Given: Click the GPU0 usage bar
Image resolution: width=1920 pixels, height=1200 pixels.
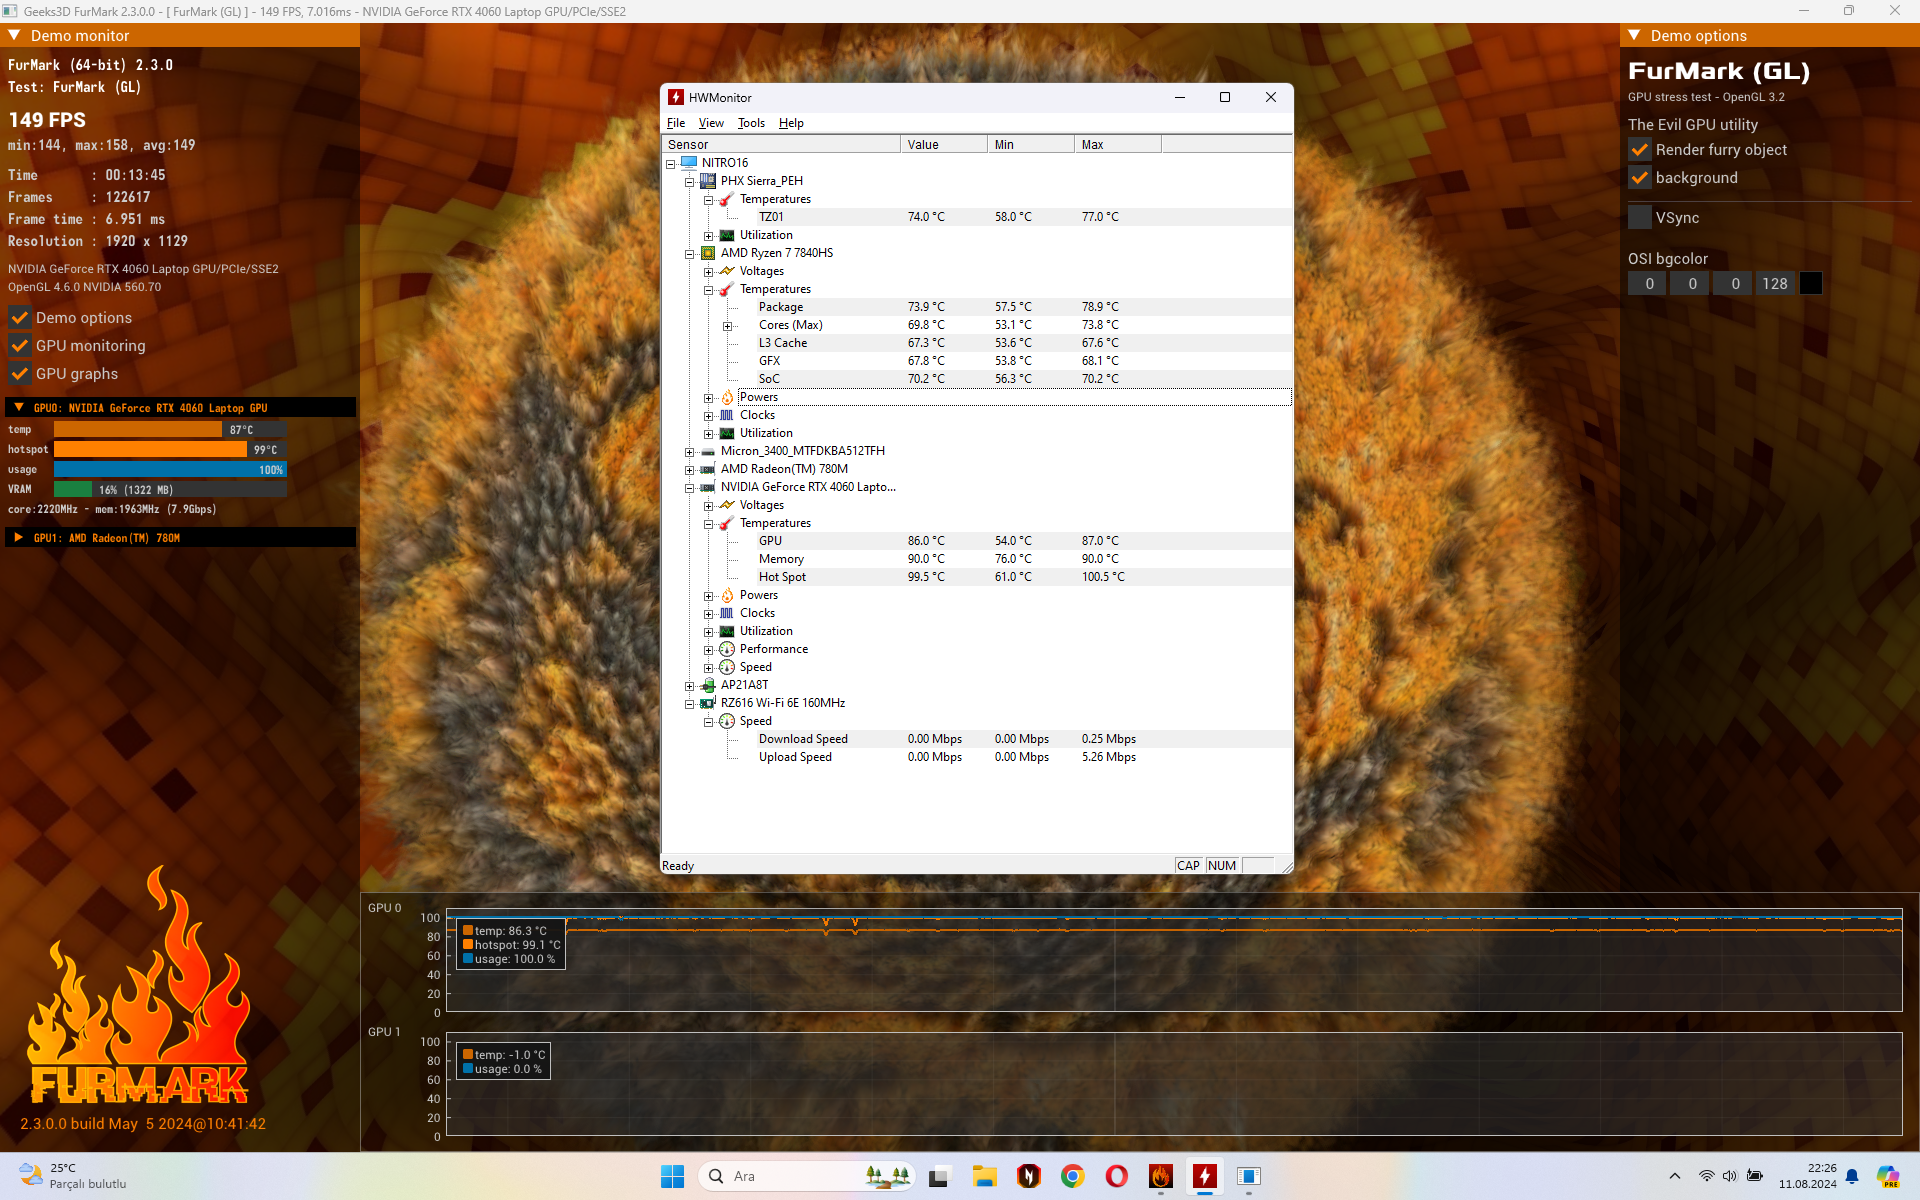Looking at the screenshot, I should (x=170, y=470).
